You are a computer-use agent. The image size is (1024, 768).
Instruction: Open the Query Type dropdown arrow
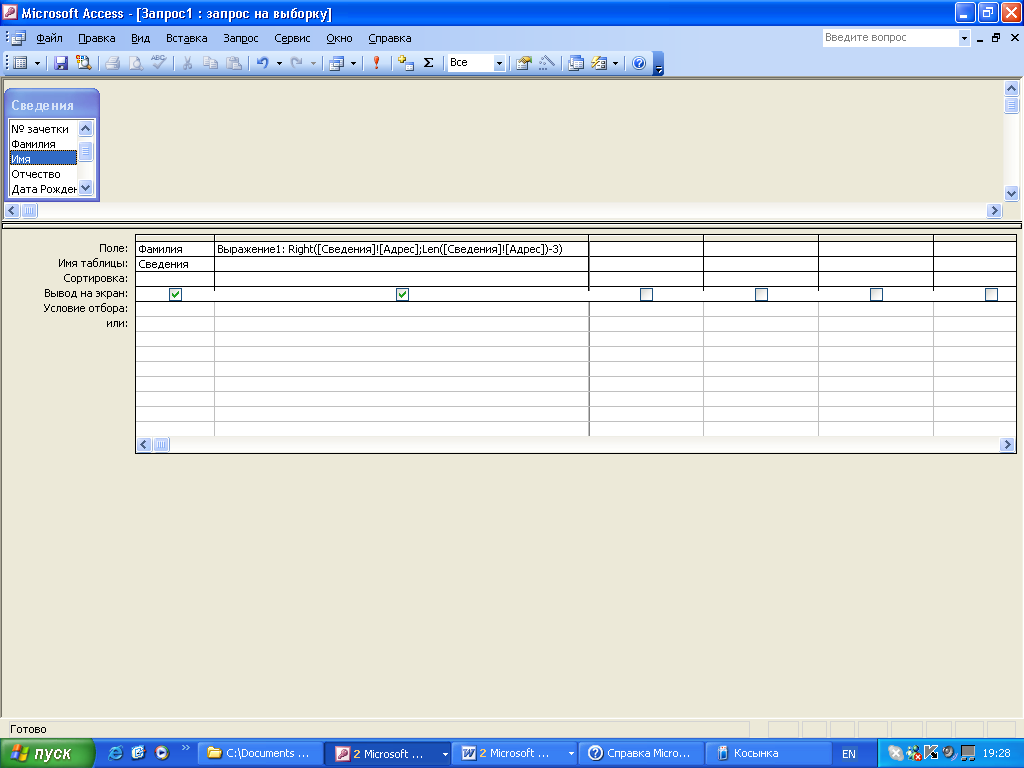(353, 63)
